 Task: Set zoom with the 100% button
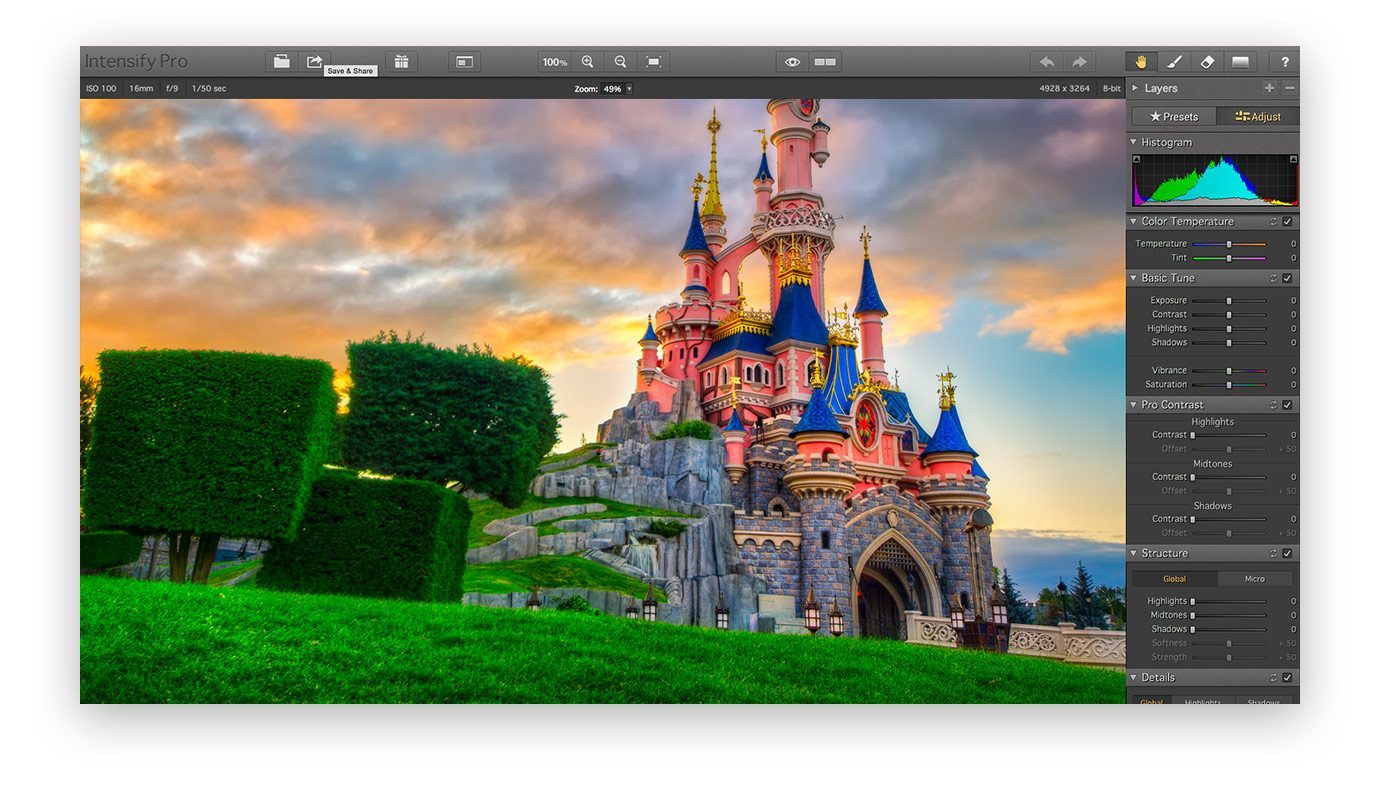tap(555, 62)
